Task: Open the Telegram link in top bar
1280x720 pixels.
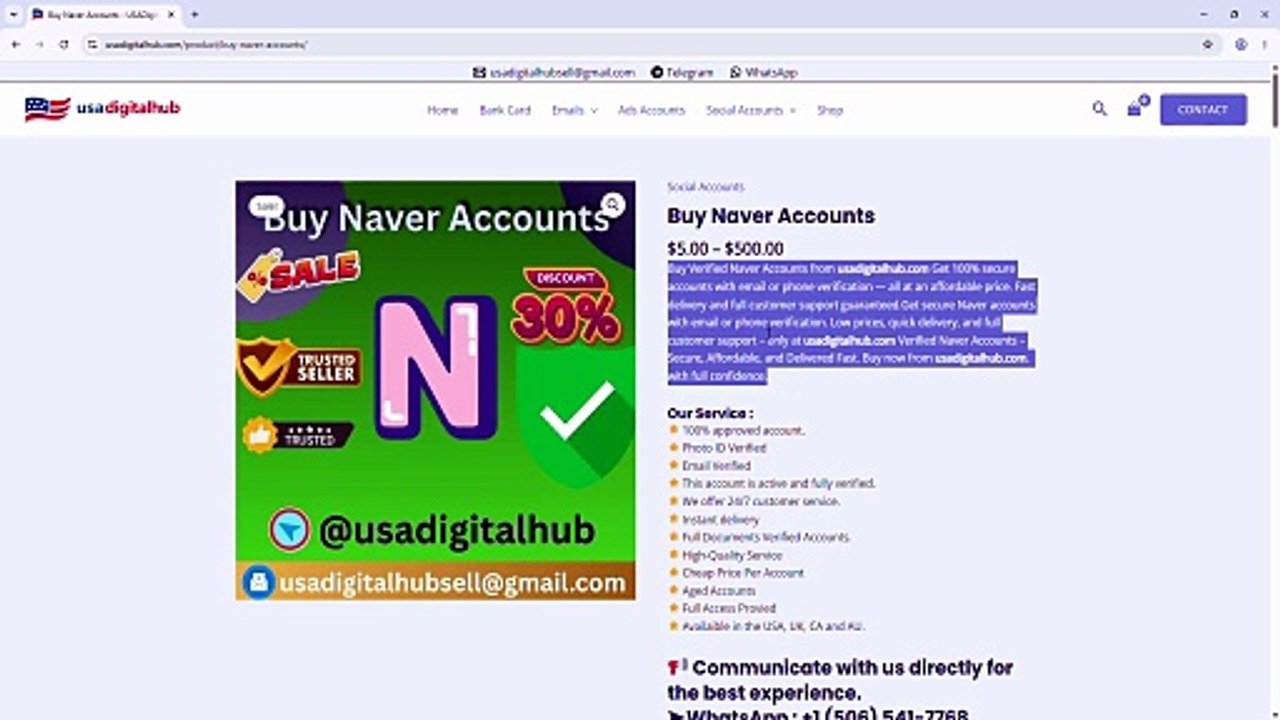Action: (x=682, y=72)
